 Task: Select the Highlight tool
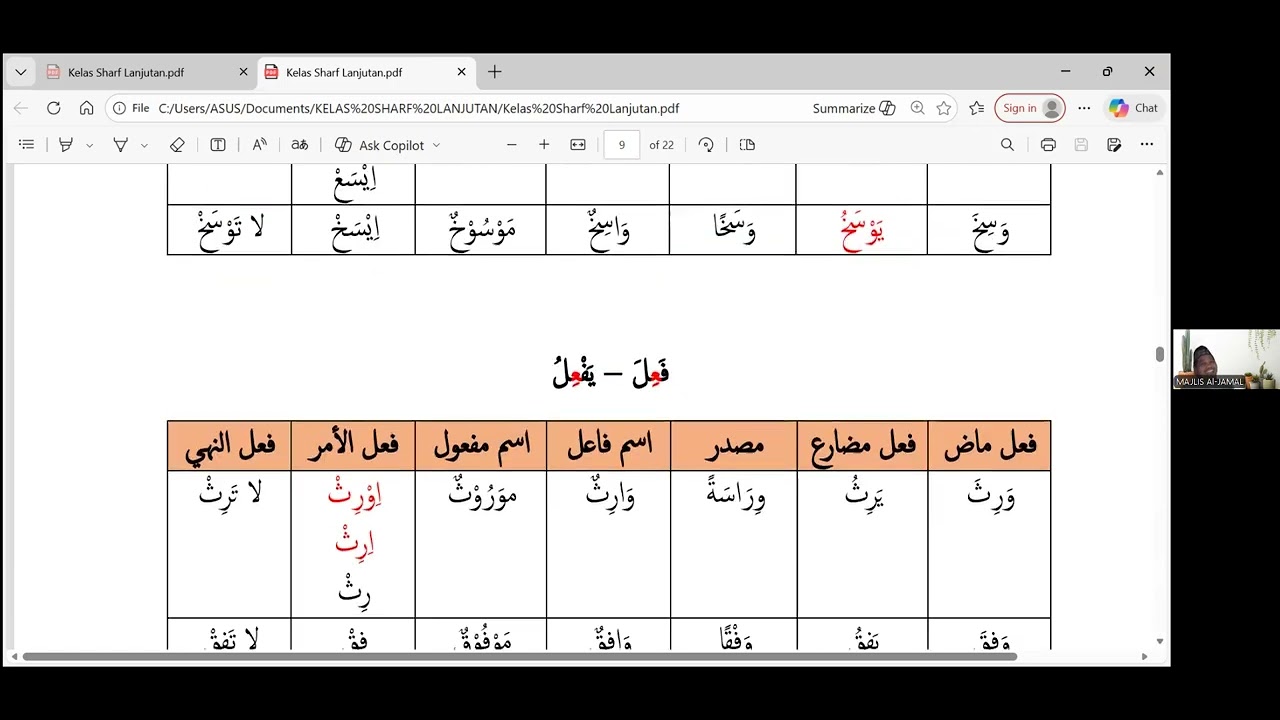pos(66,145)
